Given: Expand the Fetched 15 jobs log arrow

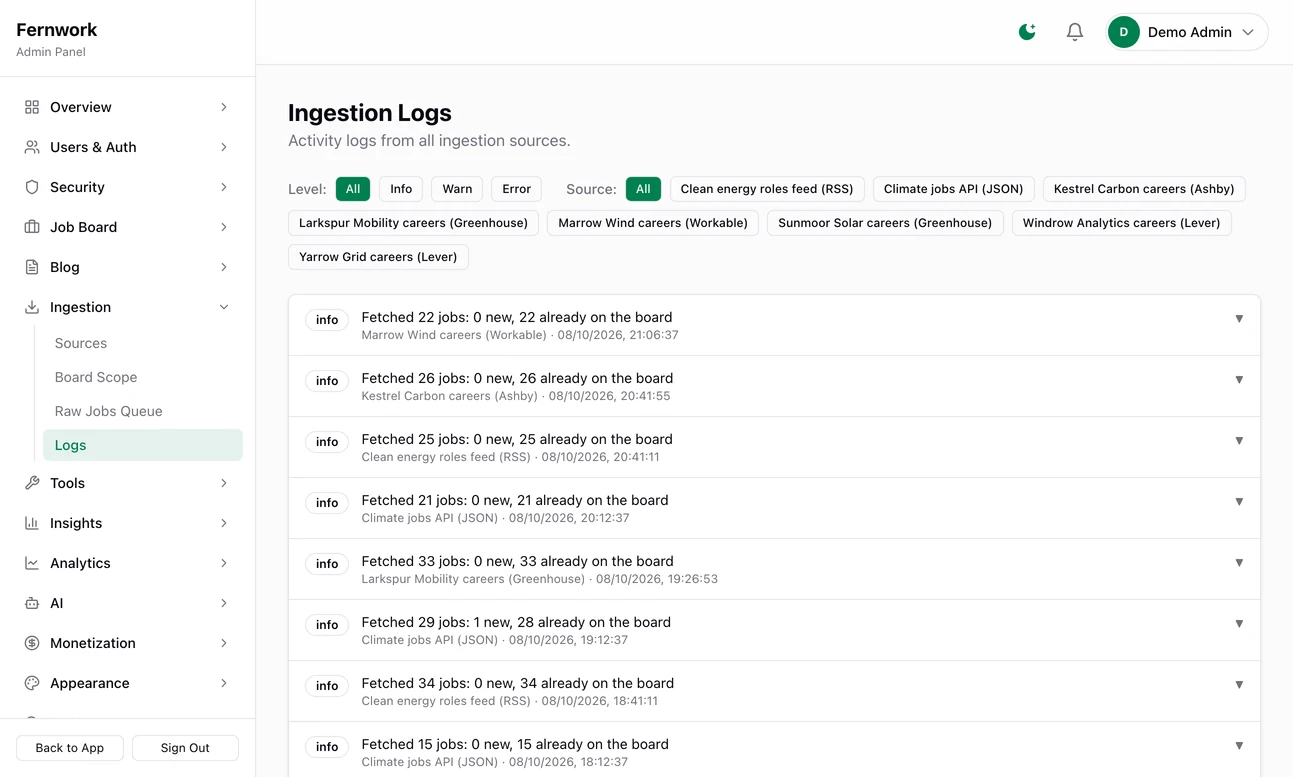Looking at the screenshot, I should (x=1239, y=746).
